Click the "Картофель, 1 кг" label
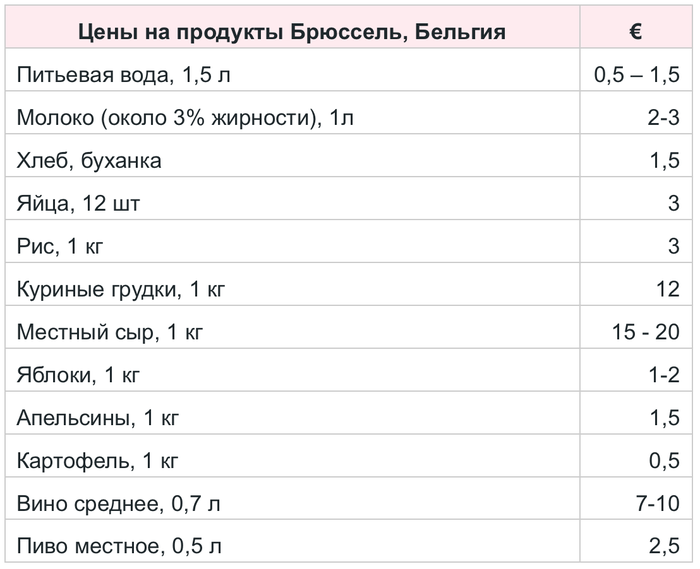Viewport: 700px width, 569px height. [97, 461]
